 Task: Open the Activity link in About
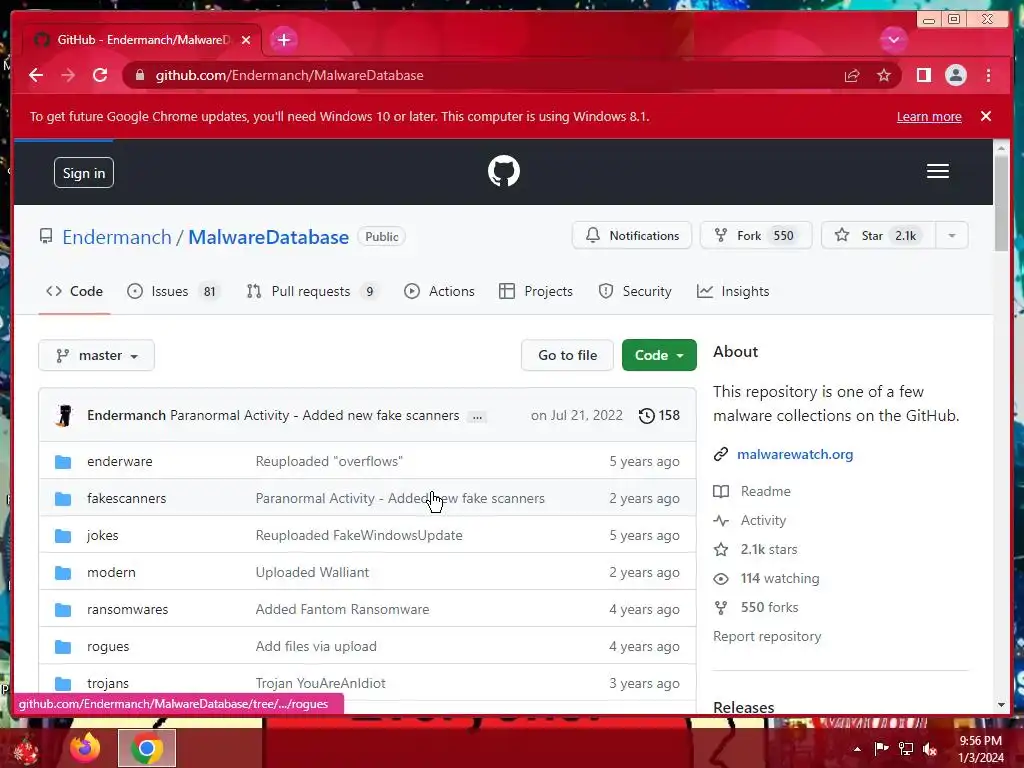pyautogui.click(x=763, y=520)
